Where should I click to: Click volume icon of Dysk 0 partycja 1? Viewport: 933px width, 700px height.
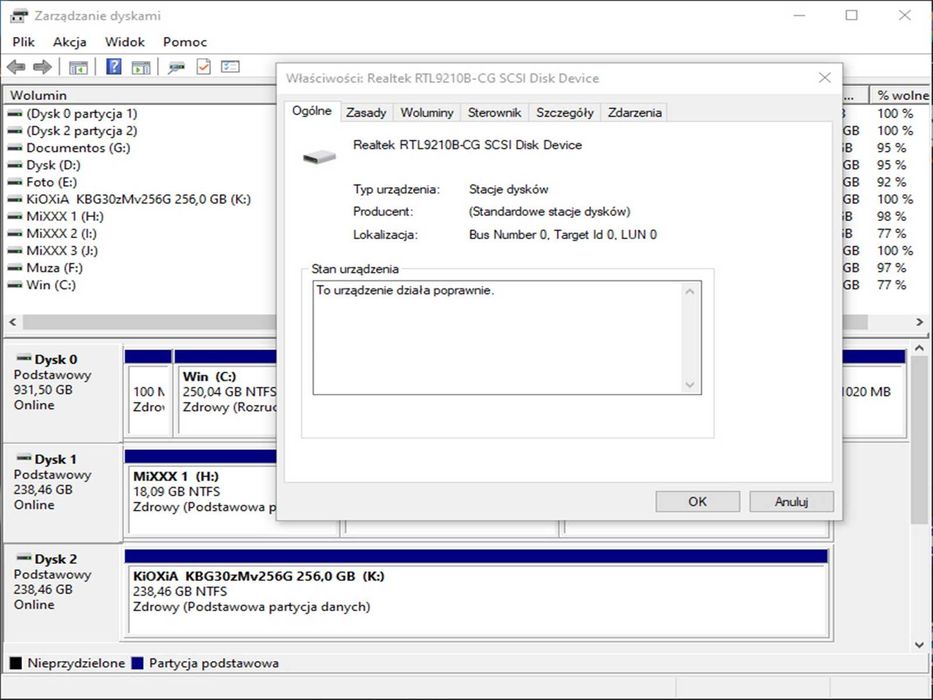[15, 113]
